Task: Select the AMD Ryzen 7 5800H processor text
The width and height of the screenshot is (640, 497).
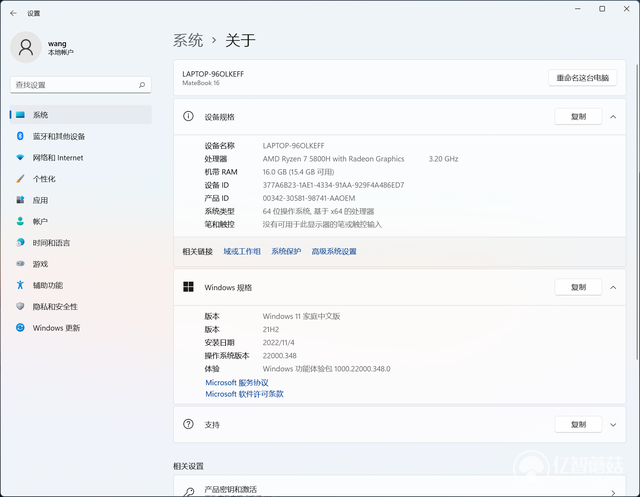Action: (x=333, y=159)
